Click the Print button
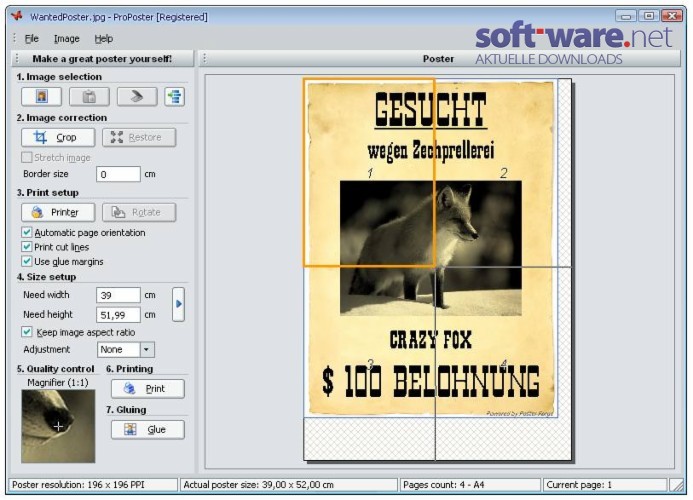The width and height of the screenshot is (693, 500). [147, 389]
